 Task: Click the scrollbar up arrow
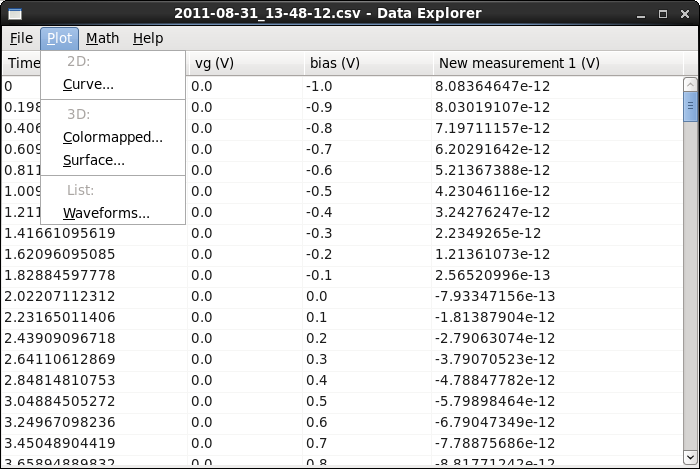point(690,84)
